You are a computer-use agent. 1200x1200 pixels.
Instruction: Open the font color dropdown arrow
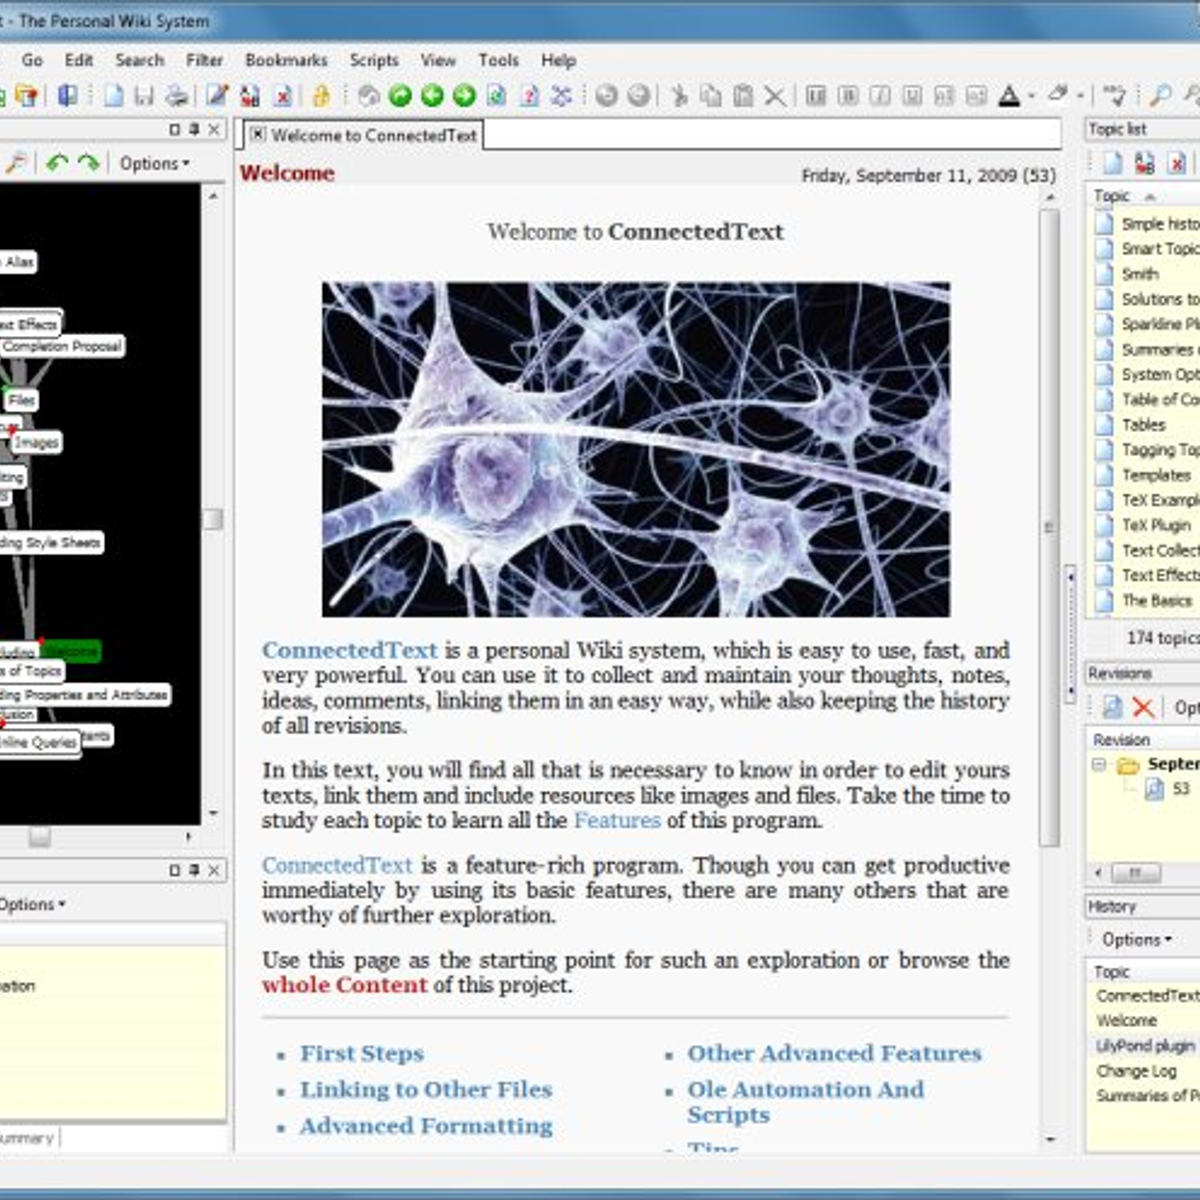pyautogui.click(x=1031, y=96)
